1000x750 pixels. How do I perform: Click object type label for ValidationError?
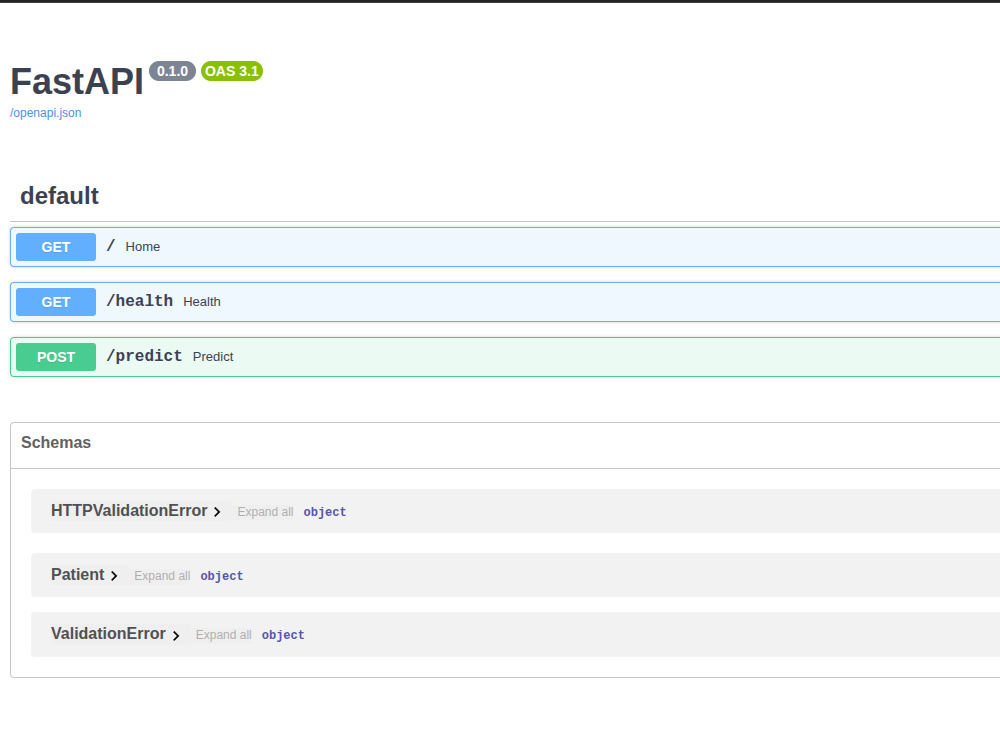coord(283,635)
